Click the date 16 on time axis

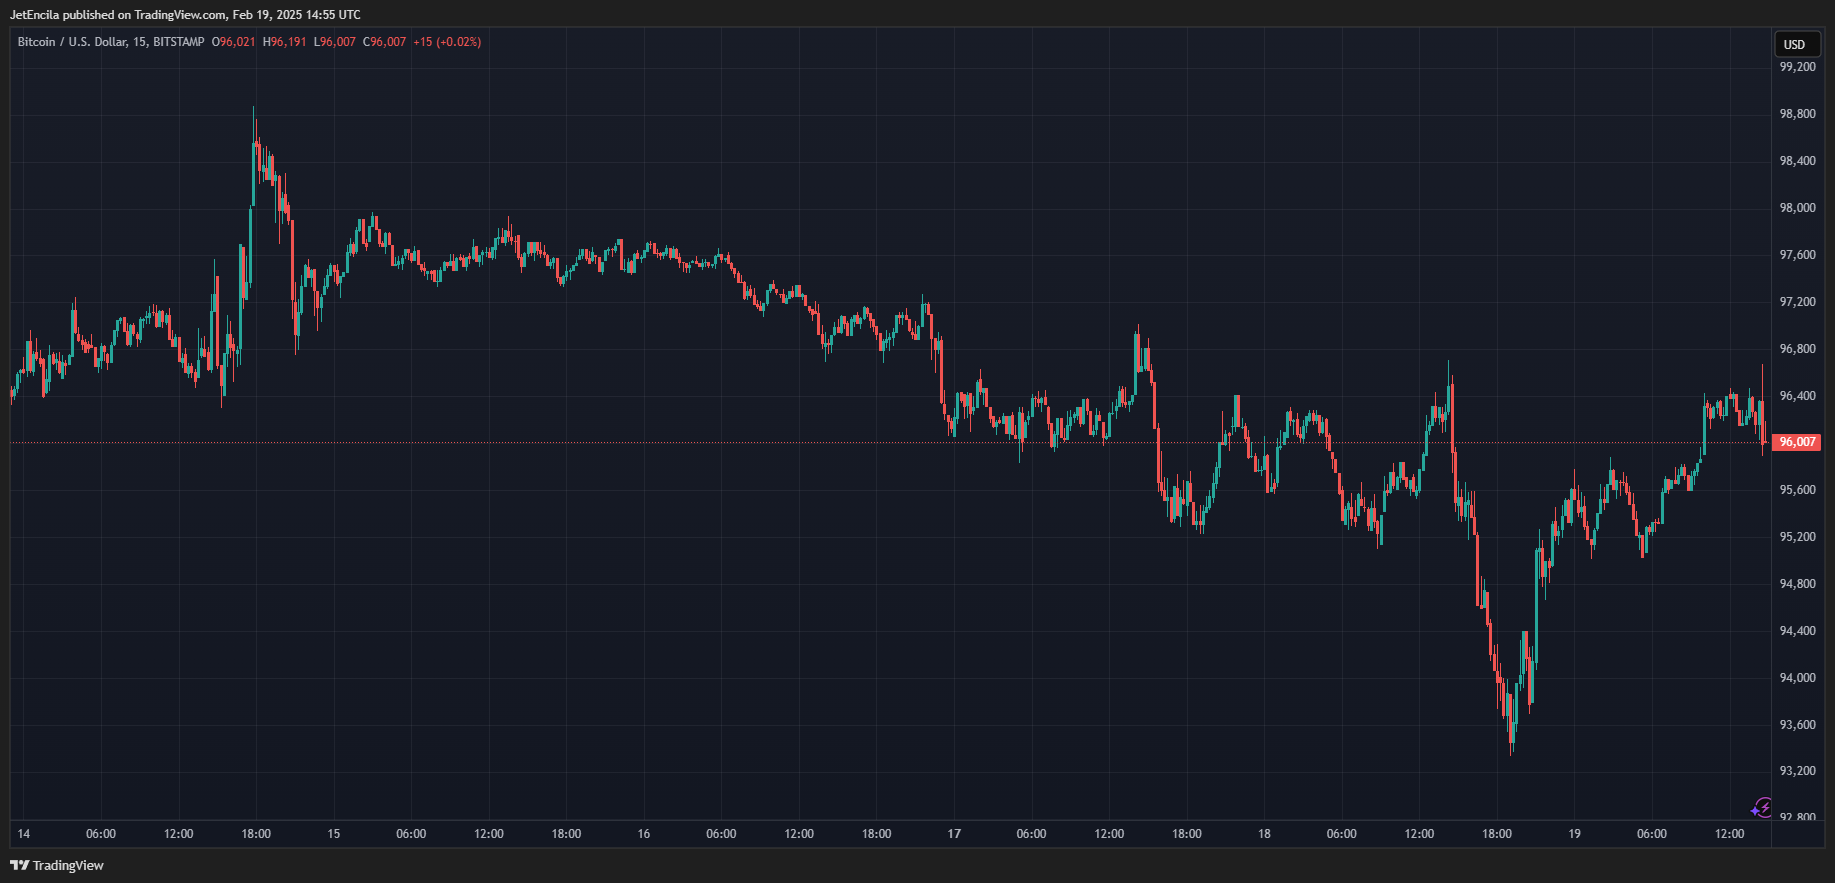pyautogui.click(x=644, y=834)
